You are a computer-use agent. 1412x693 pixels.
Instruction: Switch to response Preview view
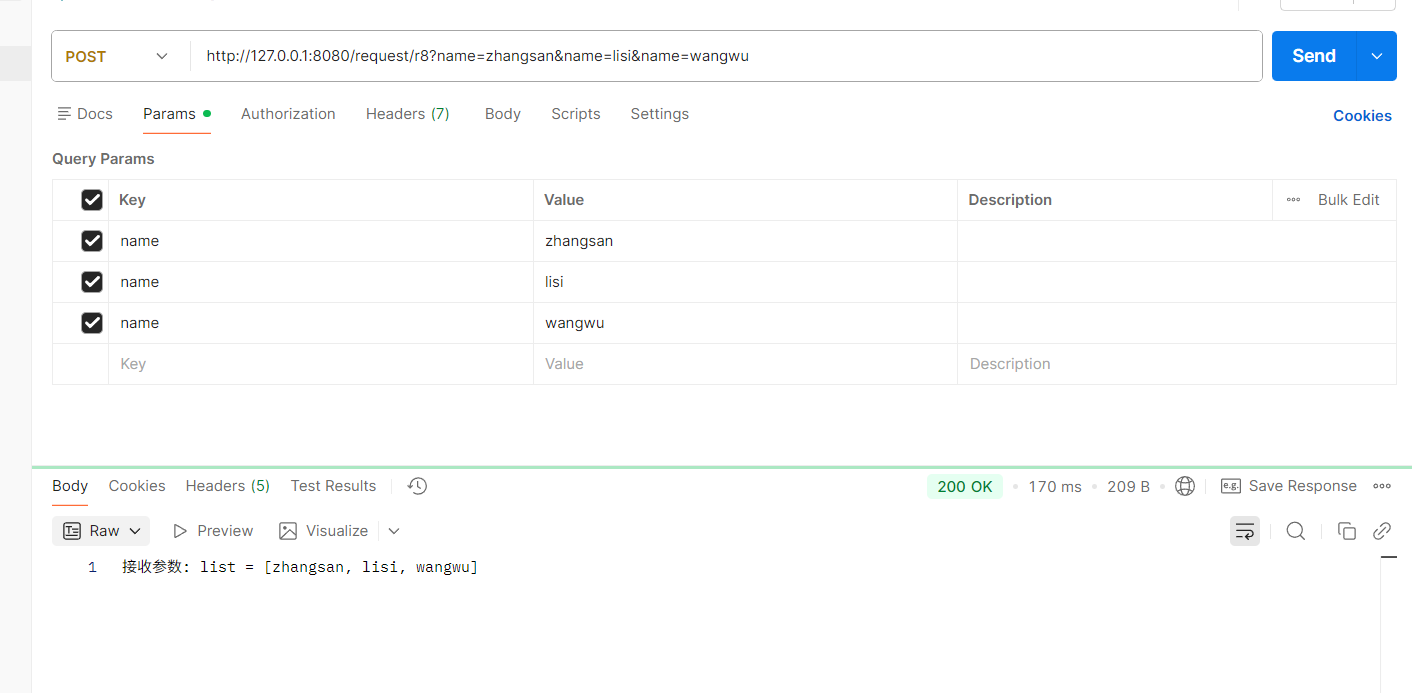click(x=213, y=531)
